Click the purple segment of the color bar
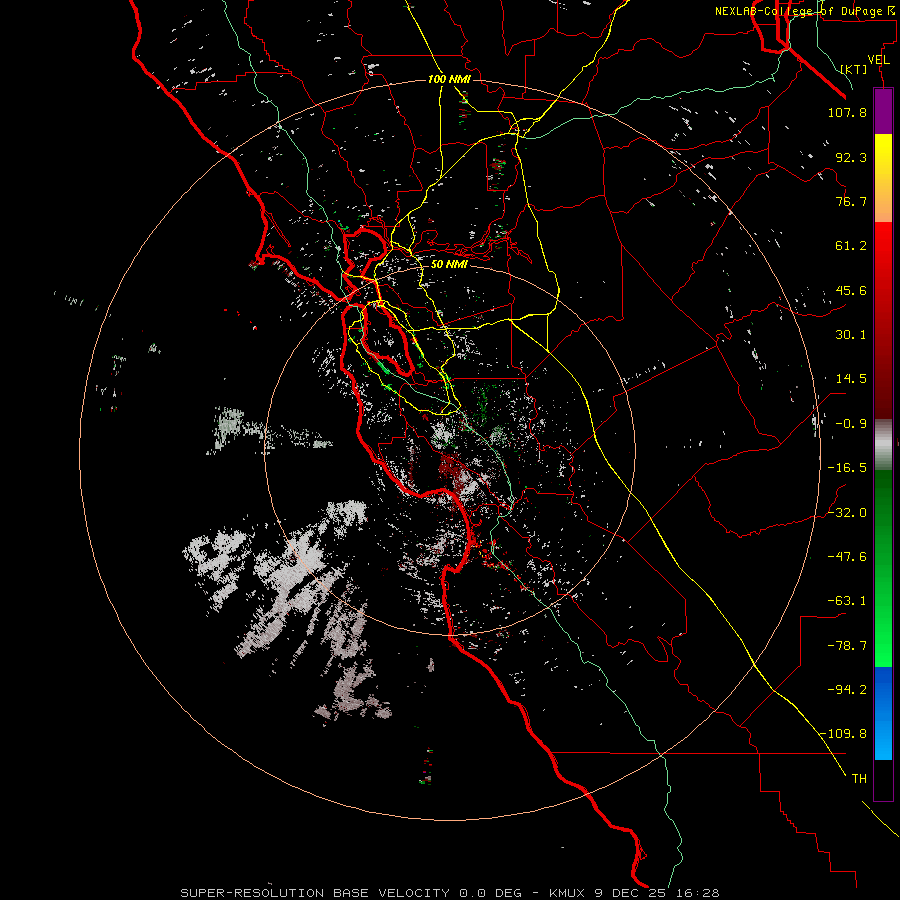 coord(883,111)
